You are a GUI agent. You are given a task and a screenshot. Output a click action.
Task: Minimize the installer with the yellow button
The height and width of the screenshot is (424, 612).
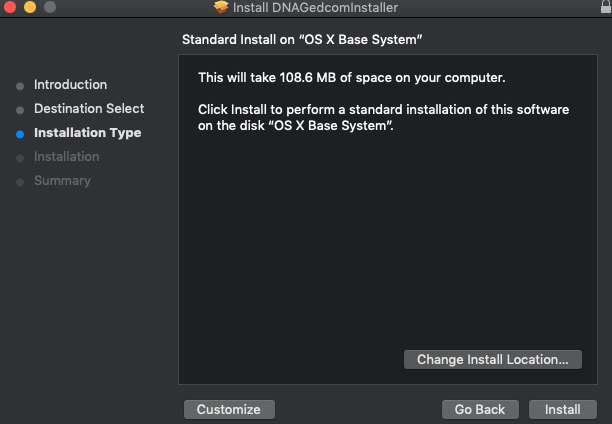coord(29,7)
